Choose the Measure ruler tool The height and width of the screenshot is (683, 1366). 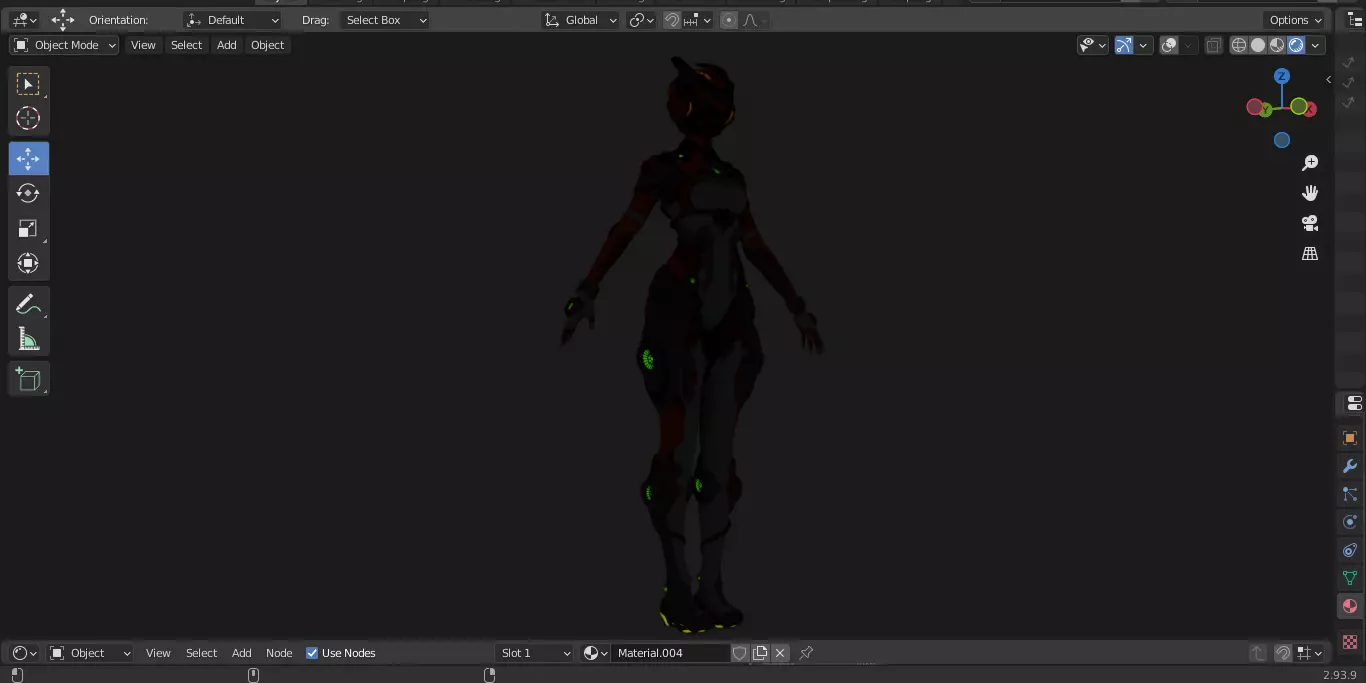tap(28, 339)
